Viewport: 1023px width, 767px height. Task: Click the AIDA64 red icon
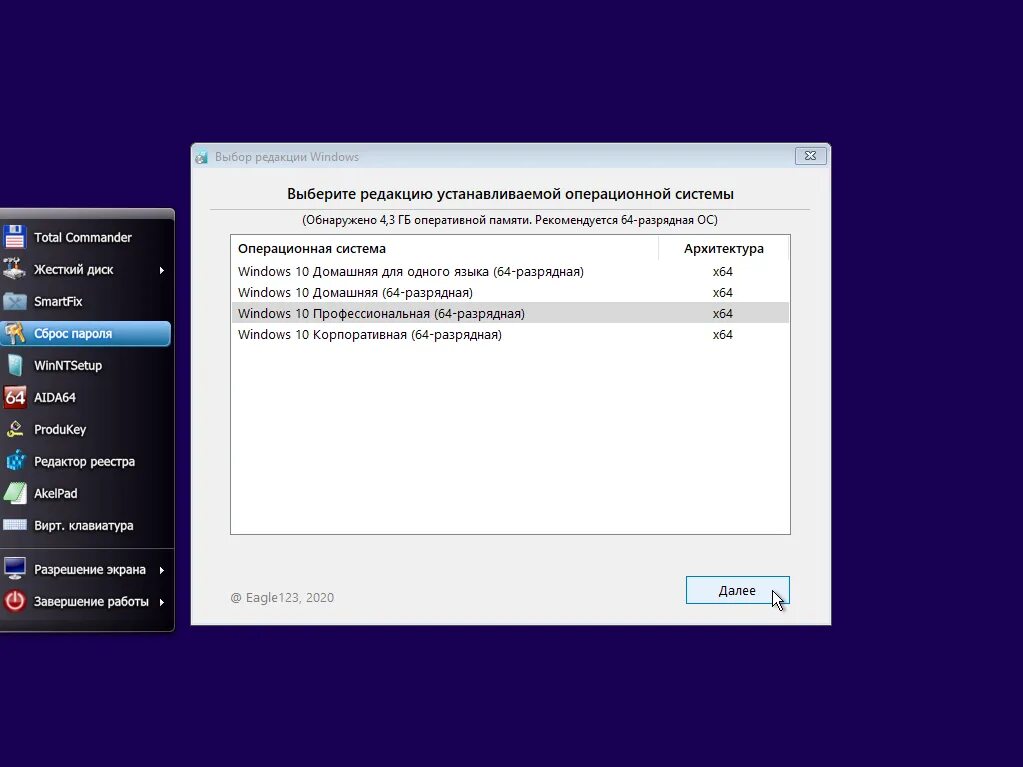15,397
